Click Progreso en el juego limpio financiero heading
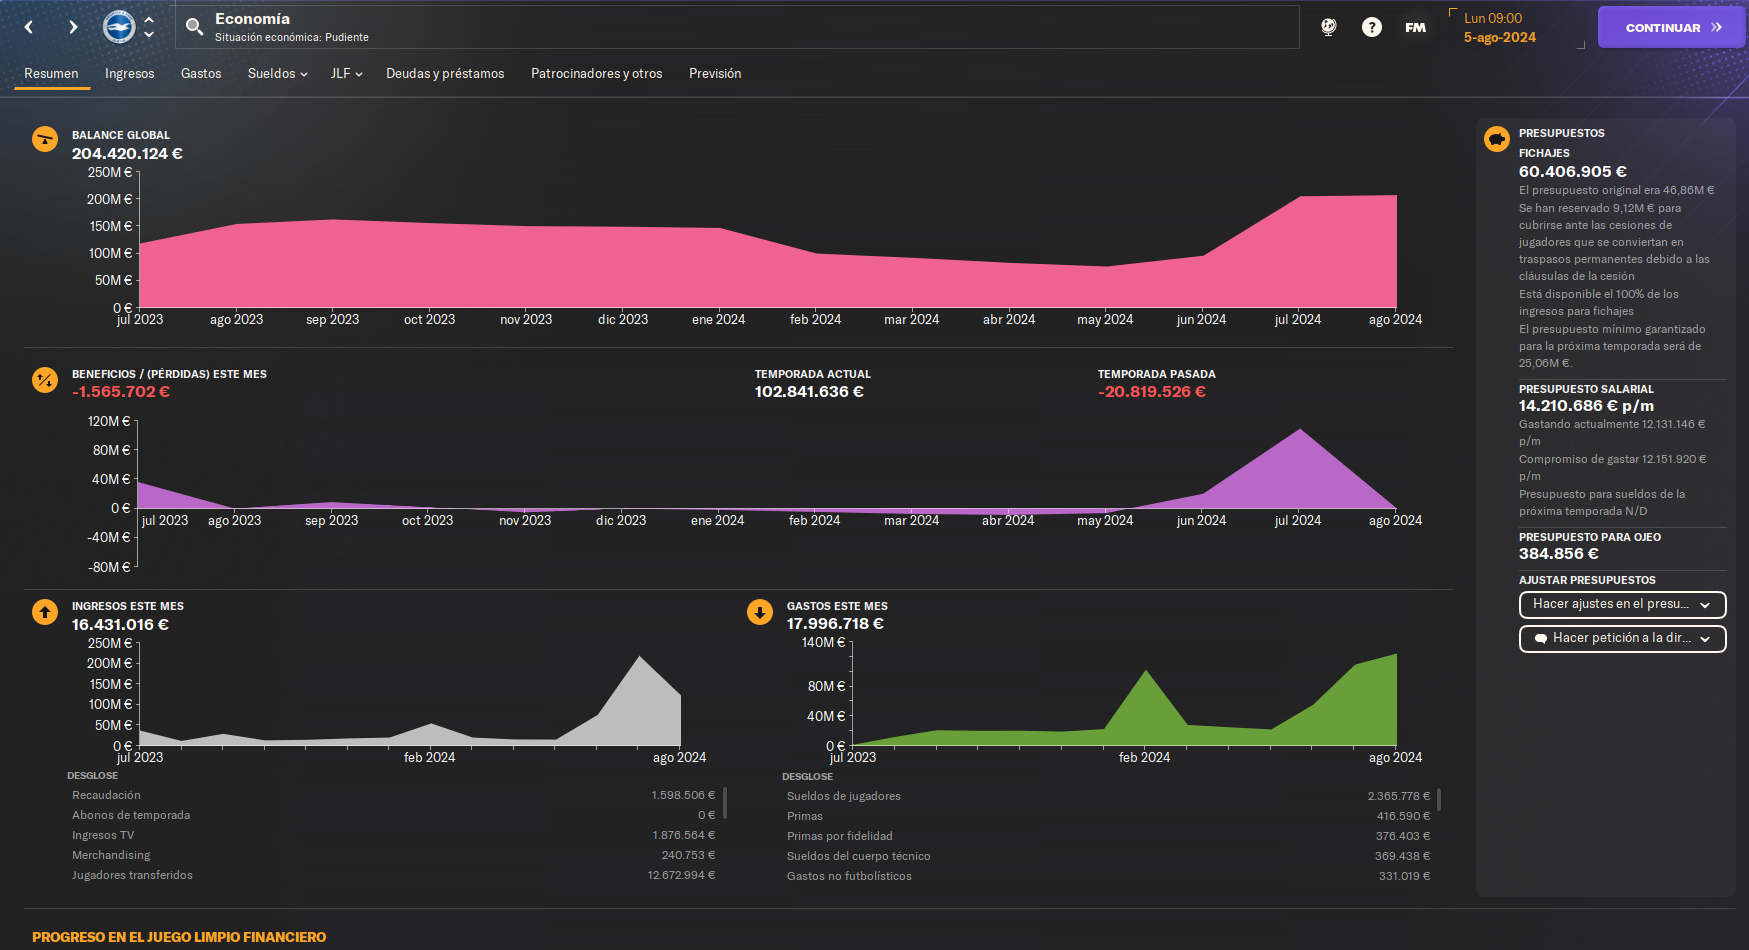The width and height of the screenshot is (1749, 950). coord(179,937)
